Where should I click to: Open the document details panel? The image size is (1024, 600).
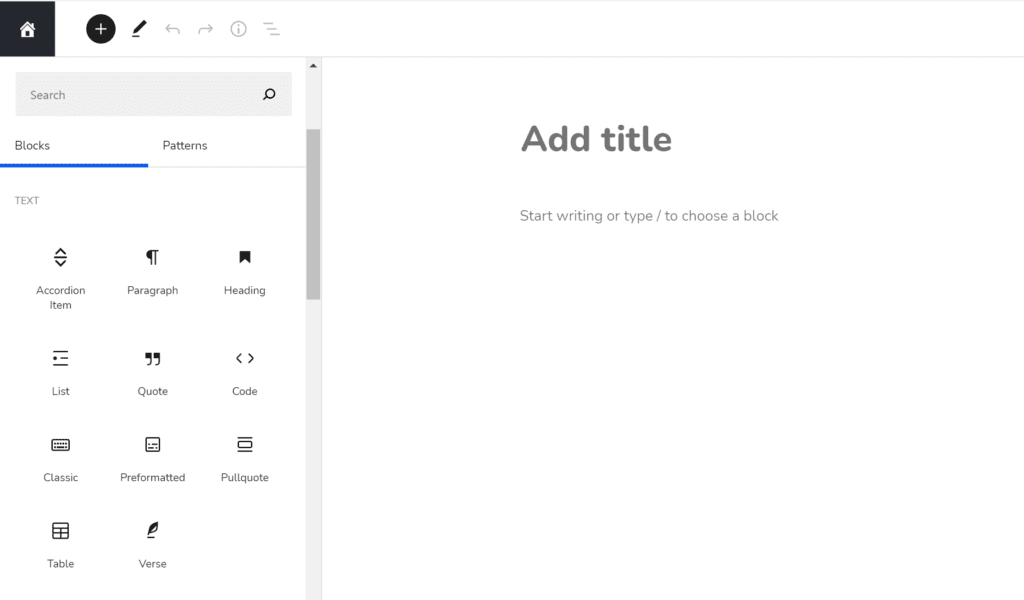[x=238, y=28]
